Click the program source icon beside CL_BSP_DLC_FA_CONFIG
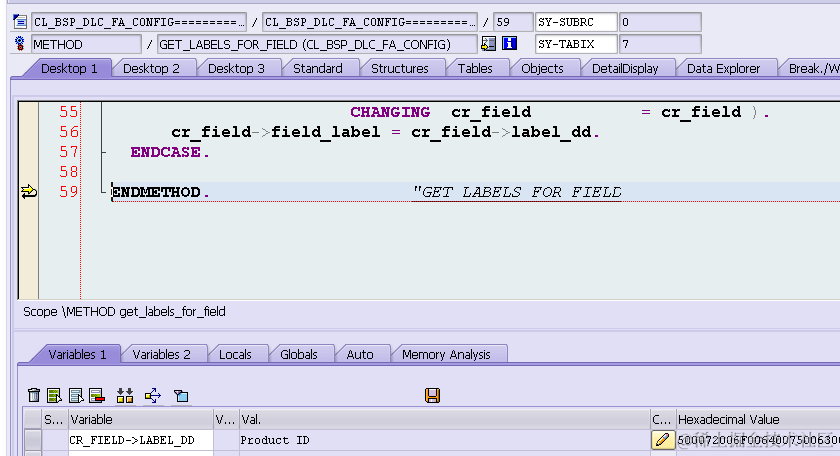840x456 pixels. (20, 22)
